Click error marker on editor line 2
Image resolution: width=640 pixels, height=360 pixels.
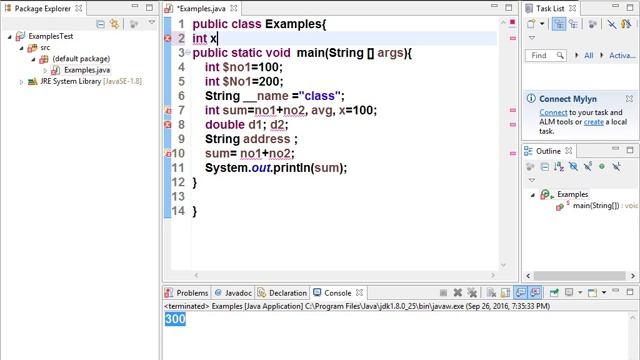tap(167, 38)
